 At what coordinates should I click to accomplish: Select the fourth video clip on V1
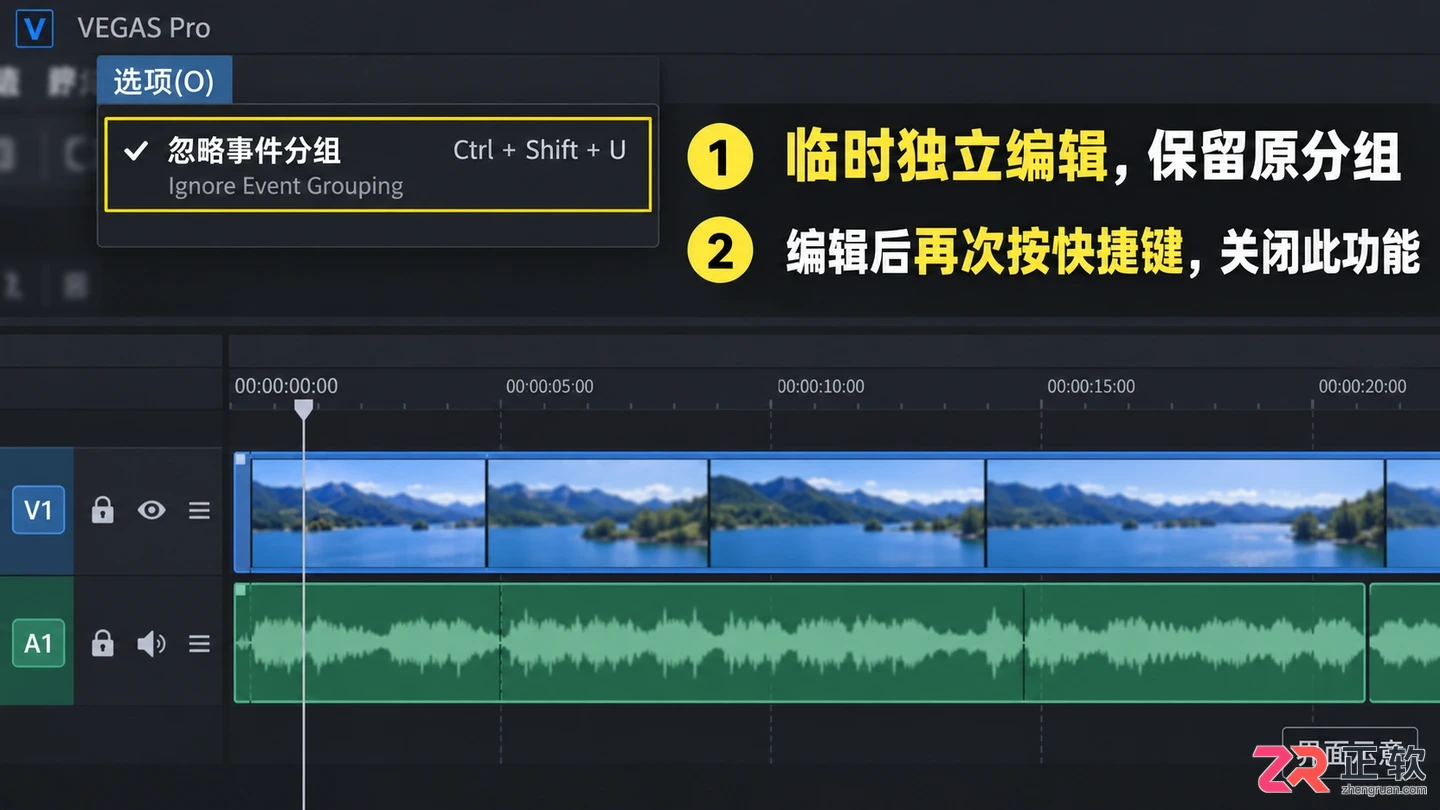coord(1186,513)
